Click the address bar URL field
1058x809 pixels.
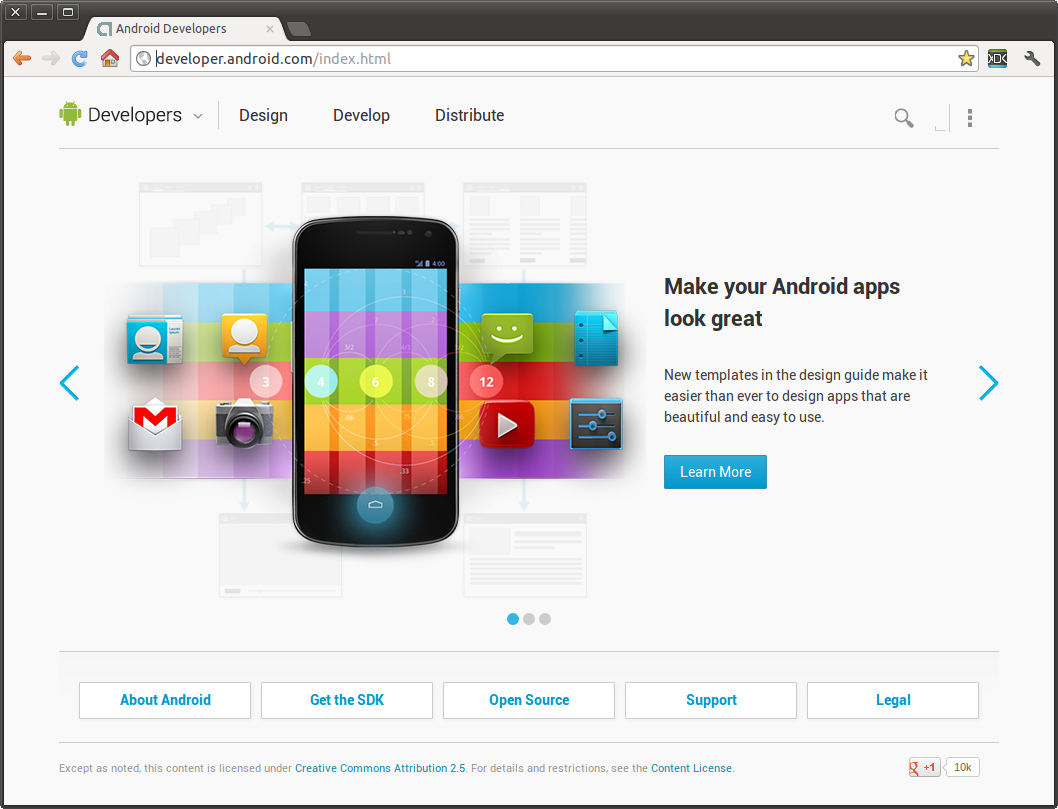[x=553, y=59]
